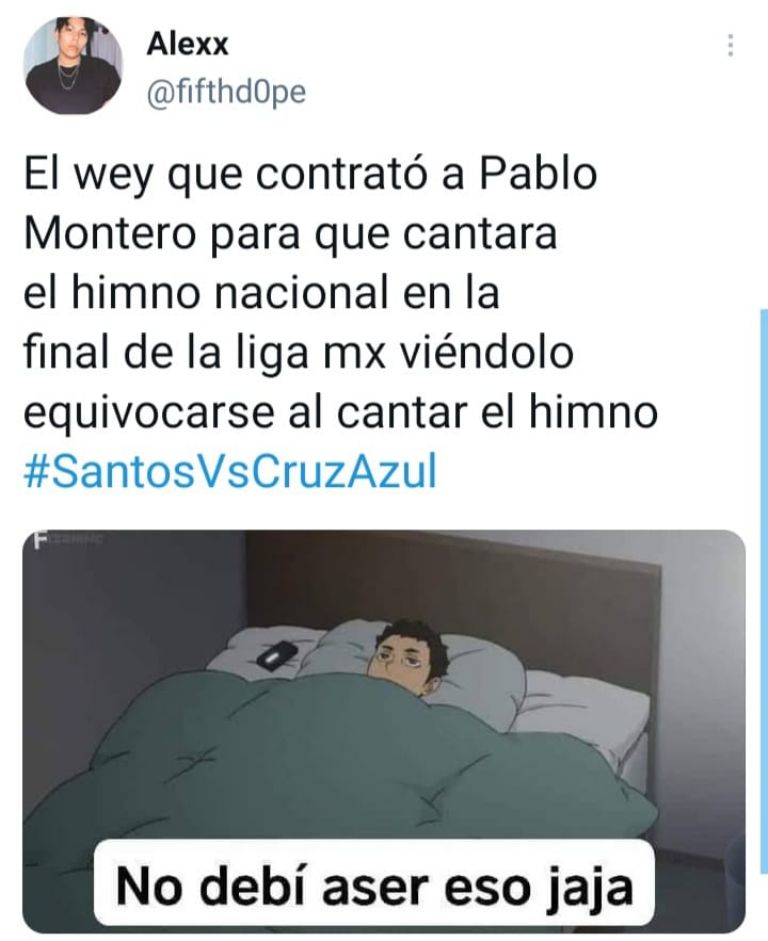Image resolution: width=768 pixels, height=941 pixels.
Task: Open the three-dot more options menu
Action: pos(730,46)
